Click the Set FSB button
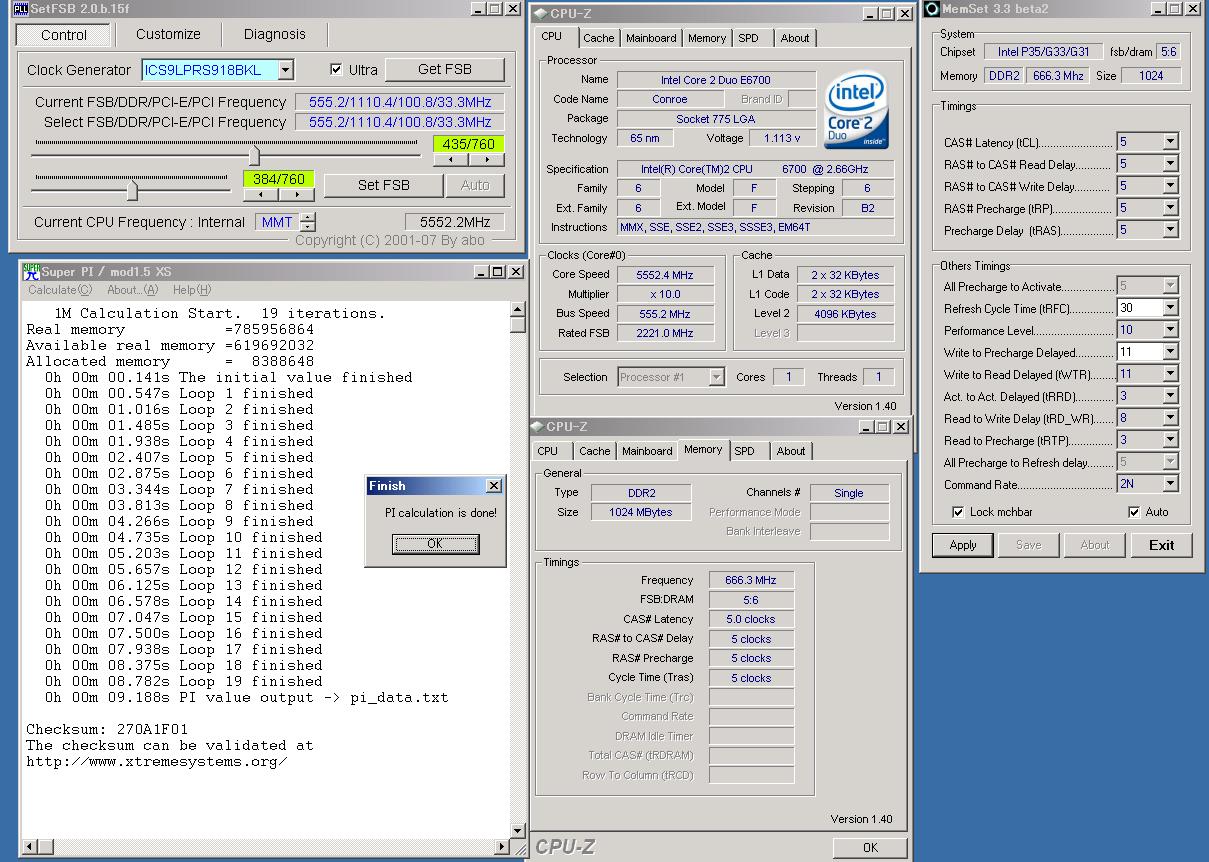 point(384,185)
